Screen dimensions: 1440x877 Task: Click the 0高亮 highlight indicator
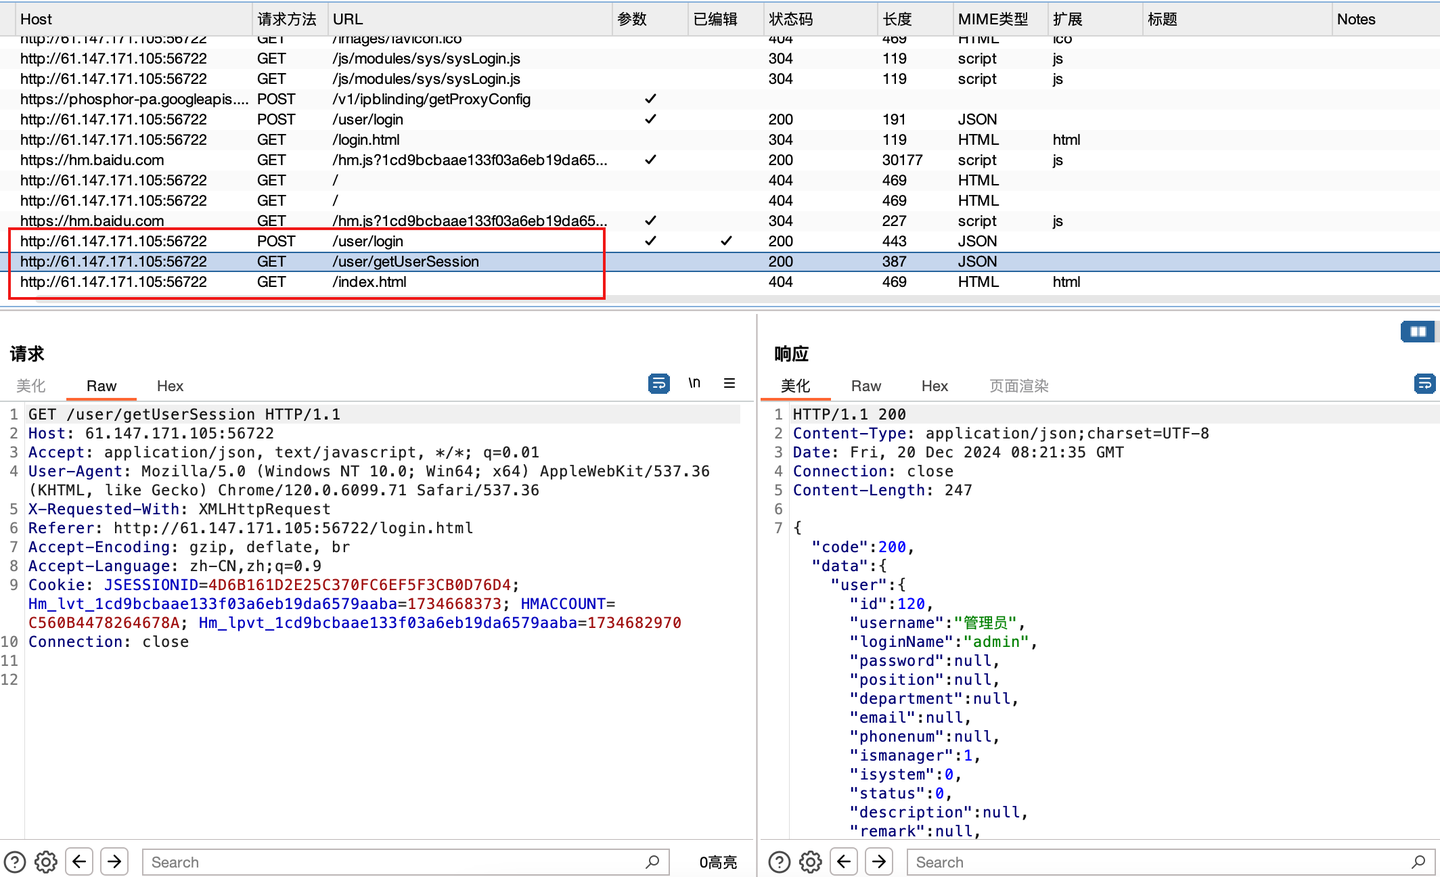[717, 861]
